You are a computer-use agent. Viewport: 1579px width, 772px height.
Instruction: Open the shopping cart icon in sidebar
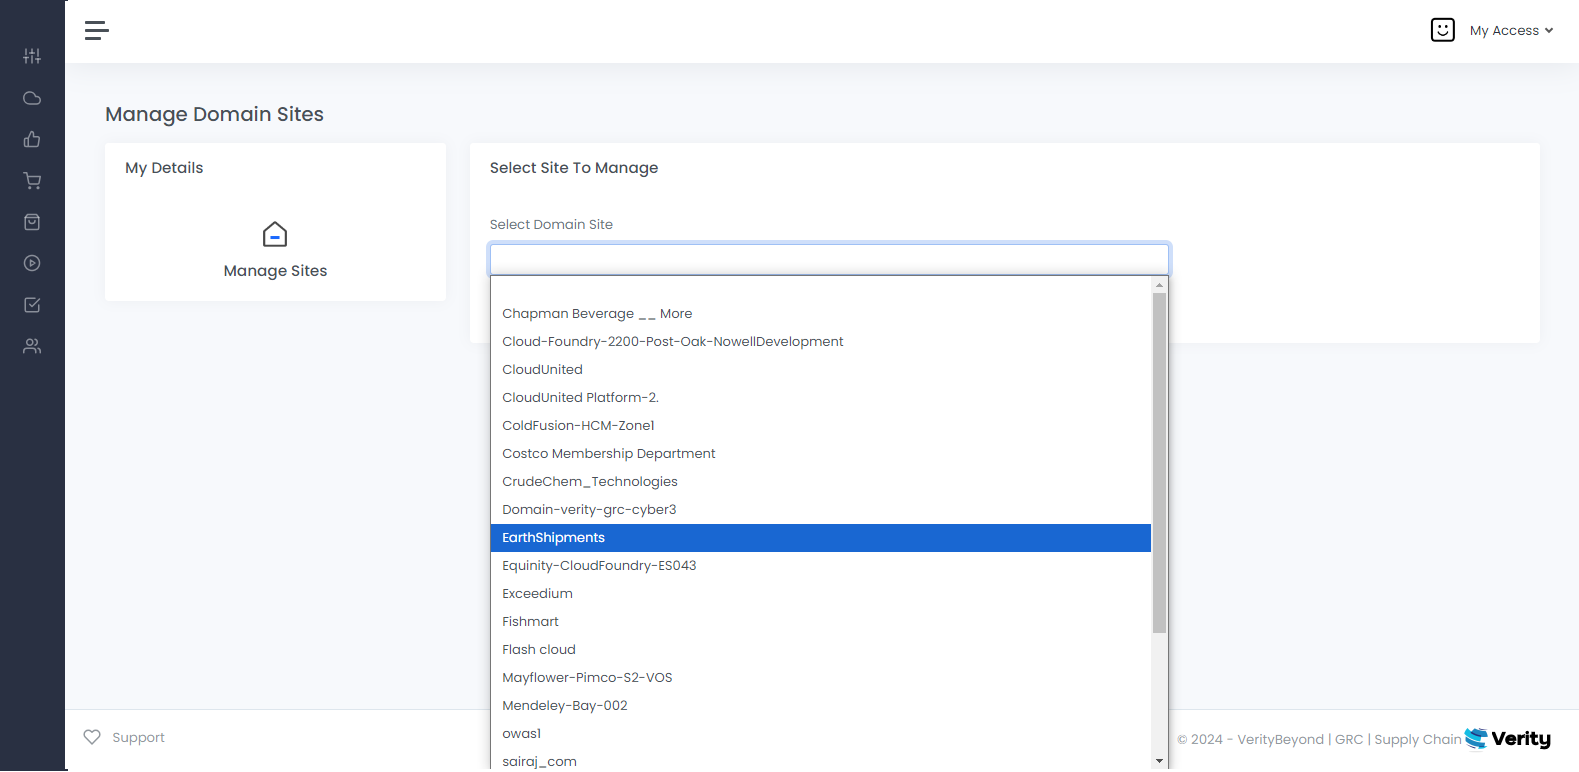[x=32, y=181]
